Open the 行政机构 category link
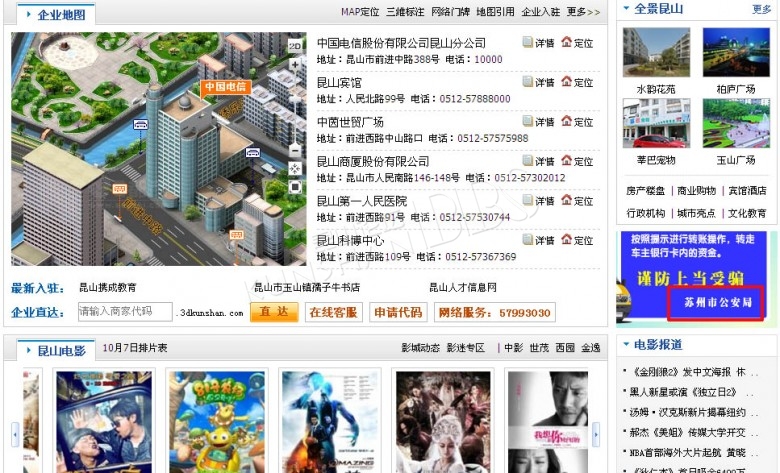Screen dimensions: 780x473 coord(646,213)
